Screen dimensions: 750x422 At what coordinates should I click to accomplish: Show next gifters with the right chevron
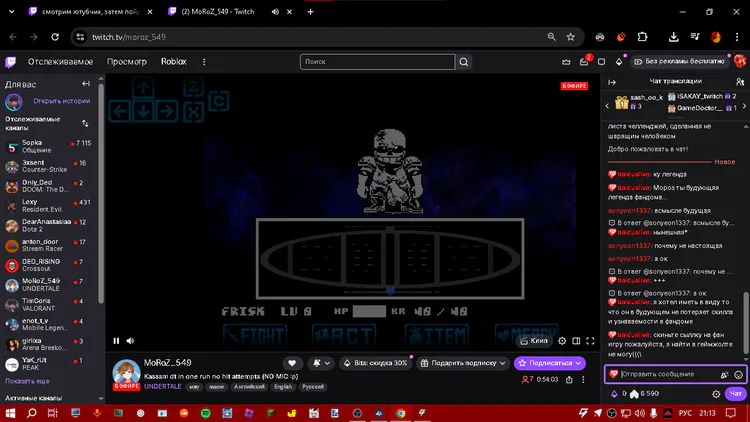[744, 106]
